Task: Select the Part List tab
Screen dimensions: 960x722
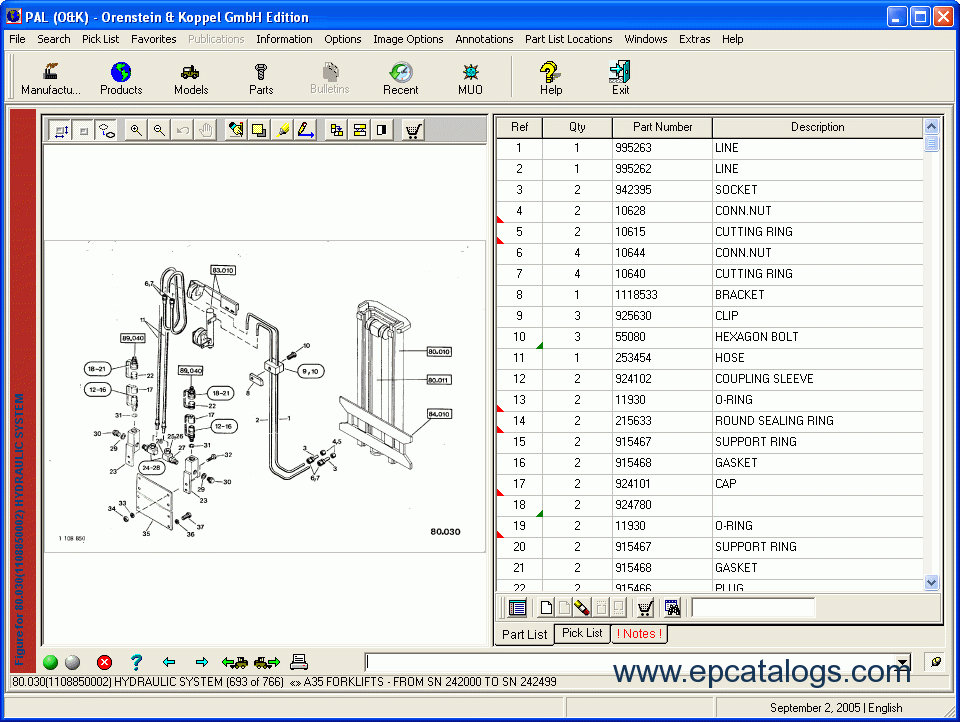Action: click(525, 634)
